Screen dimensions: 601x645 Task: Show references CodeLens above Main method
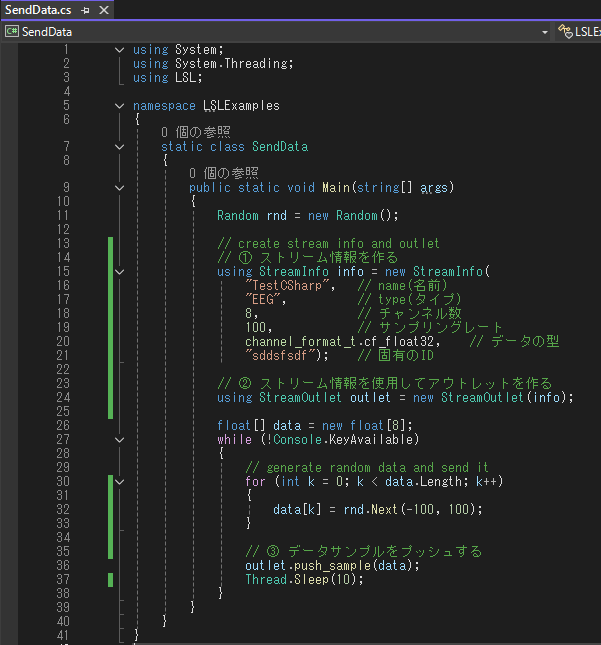224,173
